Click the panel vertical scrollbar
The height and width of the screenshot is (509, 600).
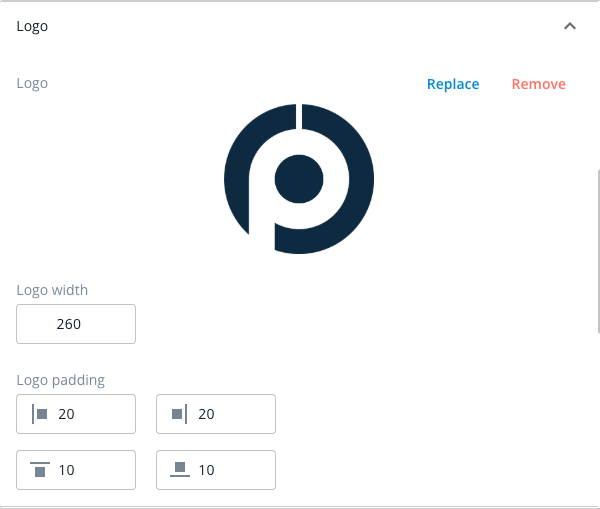pos(598,251)
